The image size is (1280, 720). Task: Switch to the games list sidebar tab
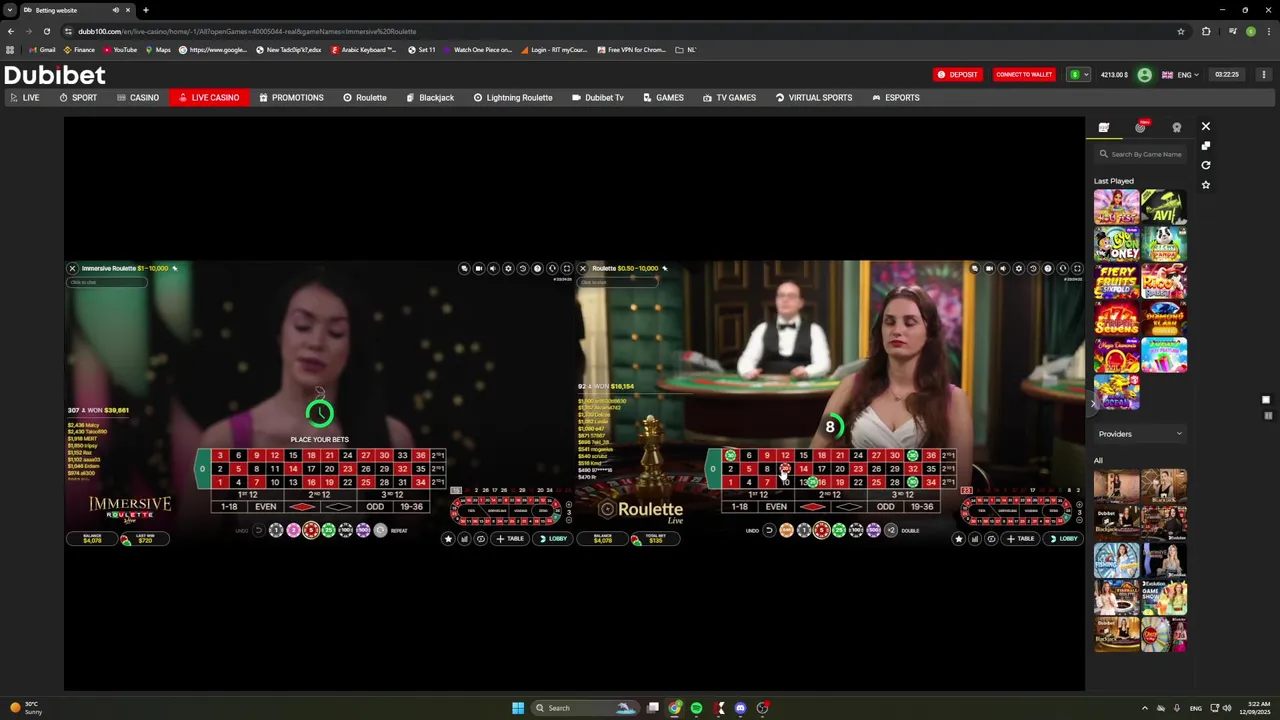(x=1104, y=128)
